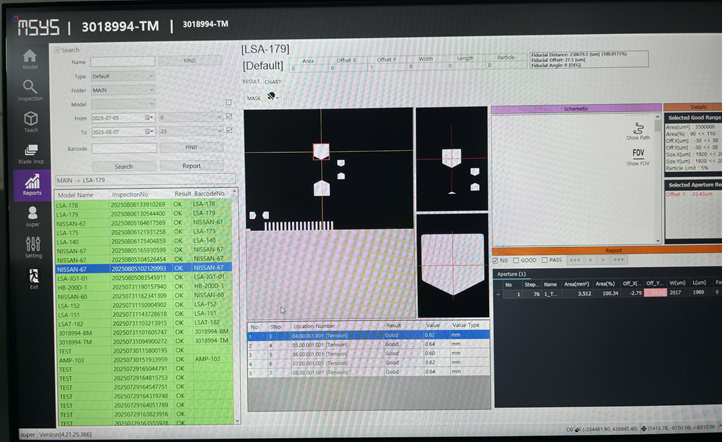Switch to the CHART tab
This screenshot has width=723, height=442.
pyautogui.click(x=273, y=82)
